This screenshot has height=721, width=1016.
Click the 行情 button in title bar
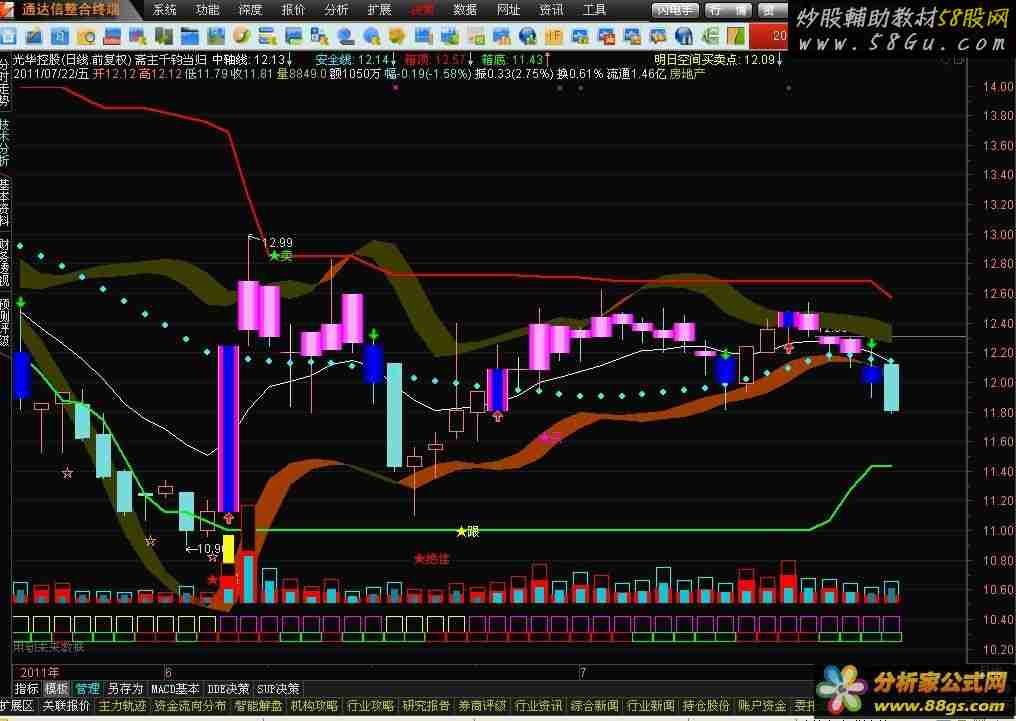pos(728,10)
